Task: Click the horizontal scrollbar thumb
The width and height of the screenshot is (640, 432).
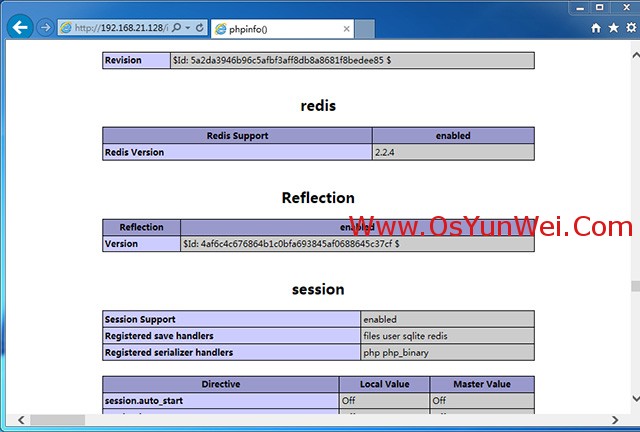Action: pos(58,420)
